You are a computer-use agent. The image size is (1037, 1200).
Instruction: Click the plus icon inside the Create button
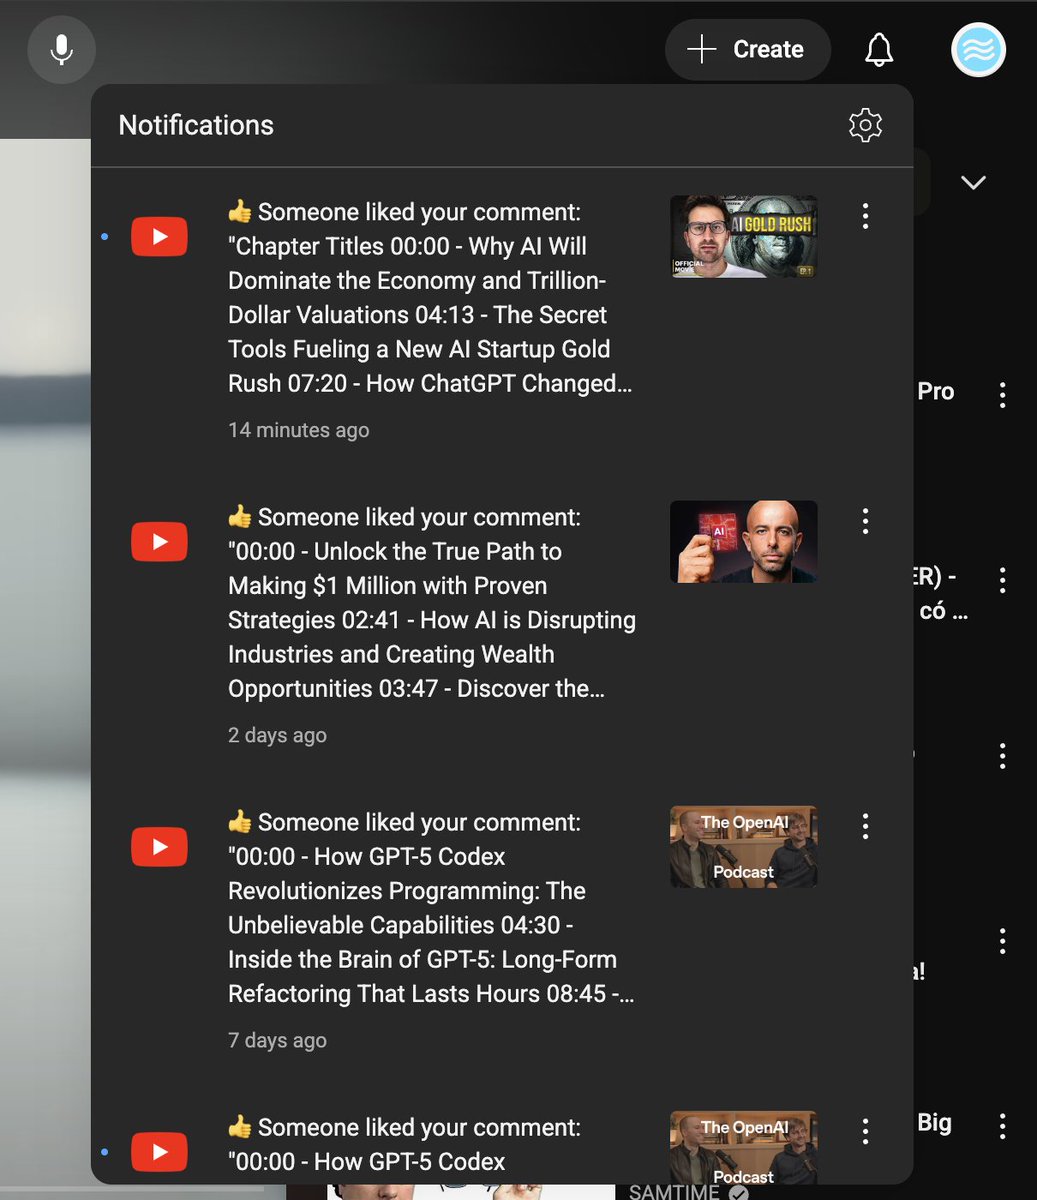pos(701,49)
